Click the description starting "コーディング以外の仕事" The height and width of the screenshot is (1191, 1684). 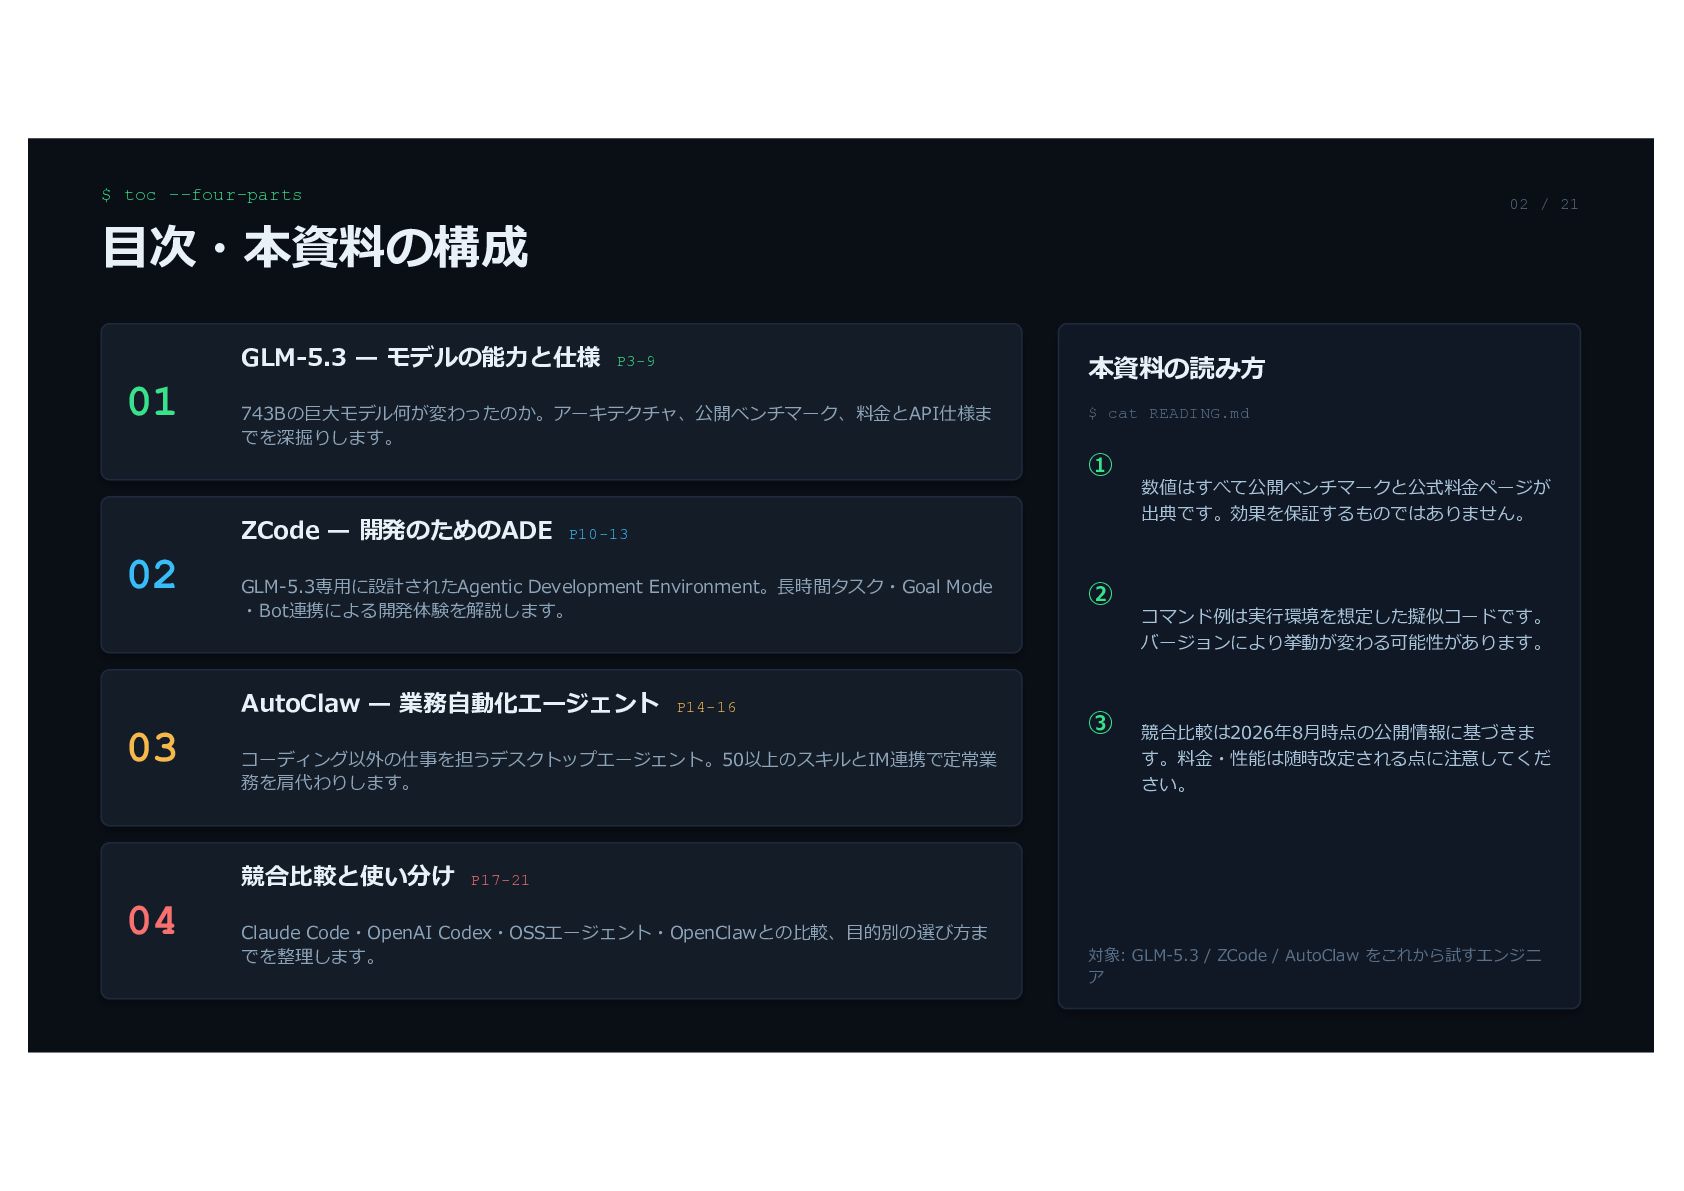coord(619,771)
